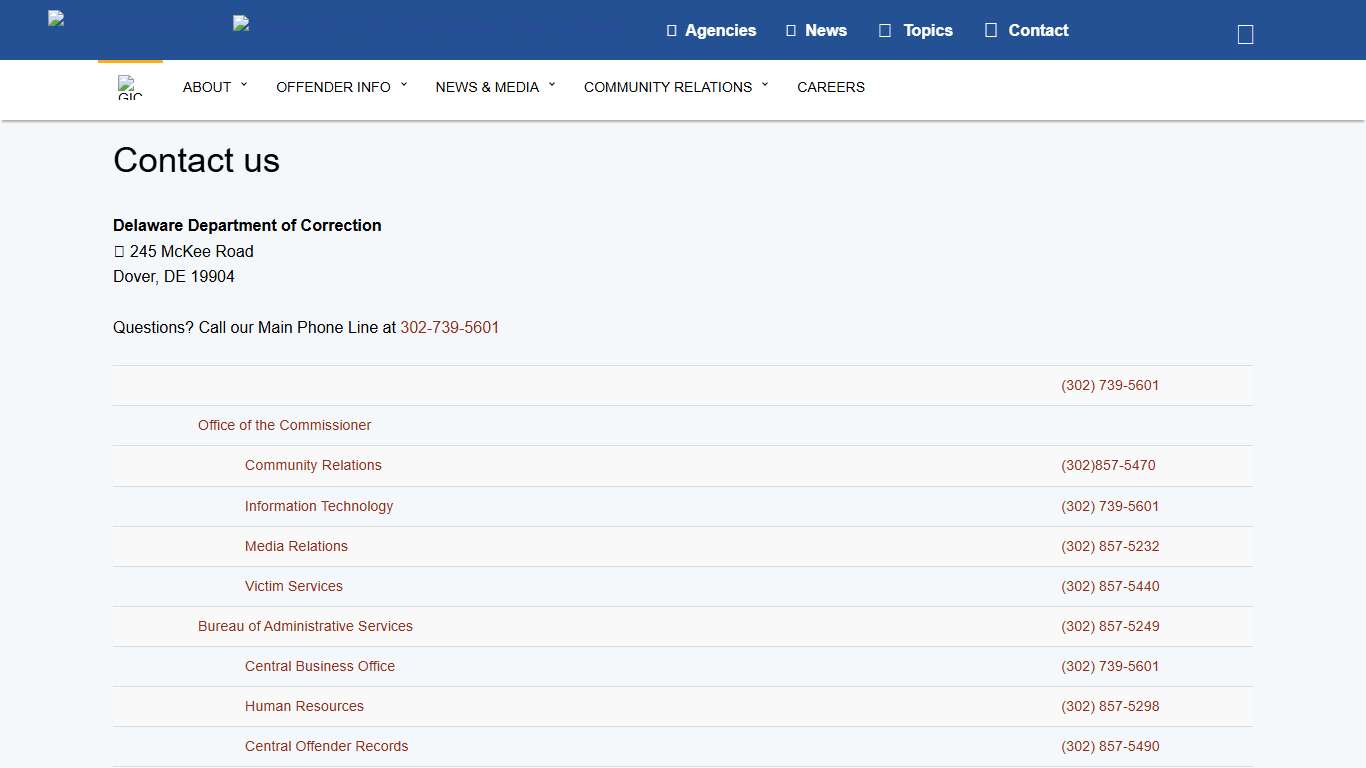Expand the ABOUT dropdown menu
The height and width of the screenshot is (768, 1366).
pyautogui.click(x=214, y=88)
